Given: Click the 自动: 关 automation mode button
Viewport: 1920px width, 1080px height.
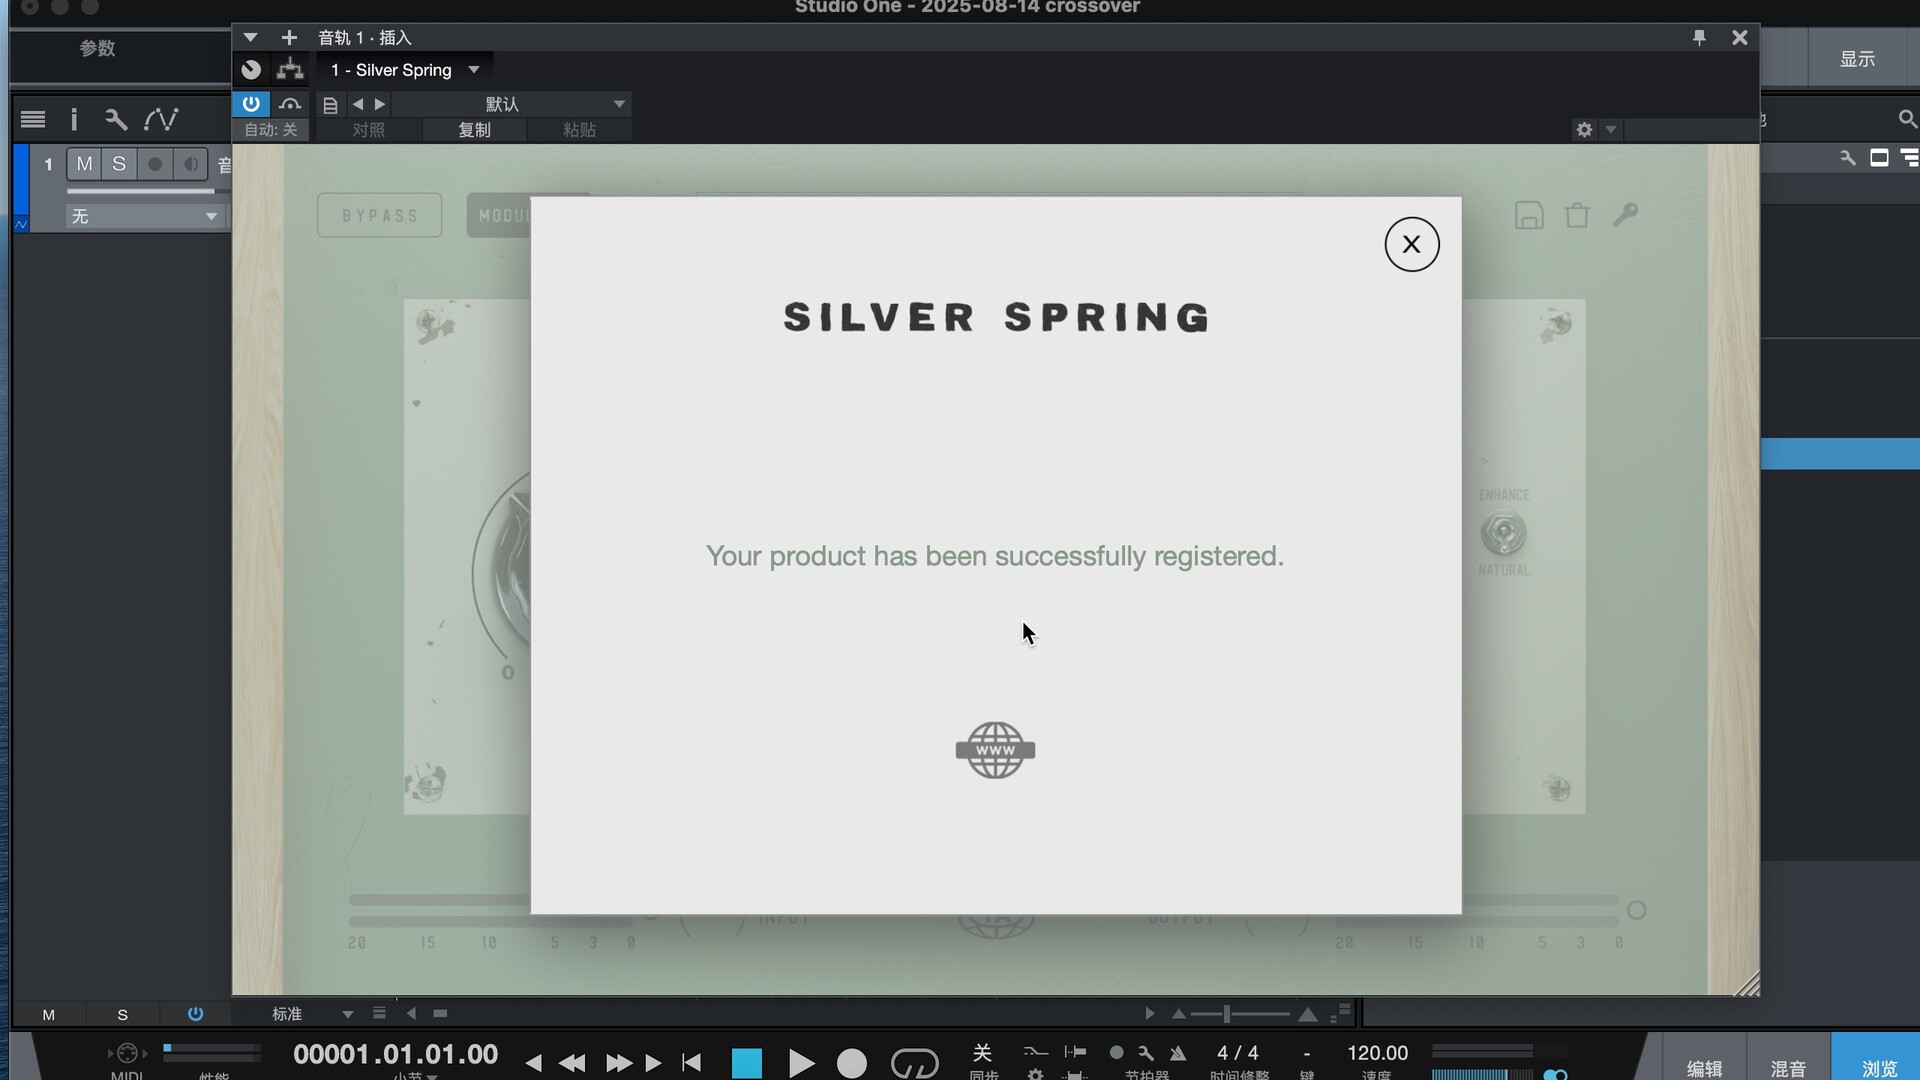Looking at the screenshot, I should pyautogui.click(x=271, y=130).
